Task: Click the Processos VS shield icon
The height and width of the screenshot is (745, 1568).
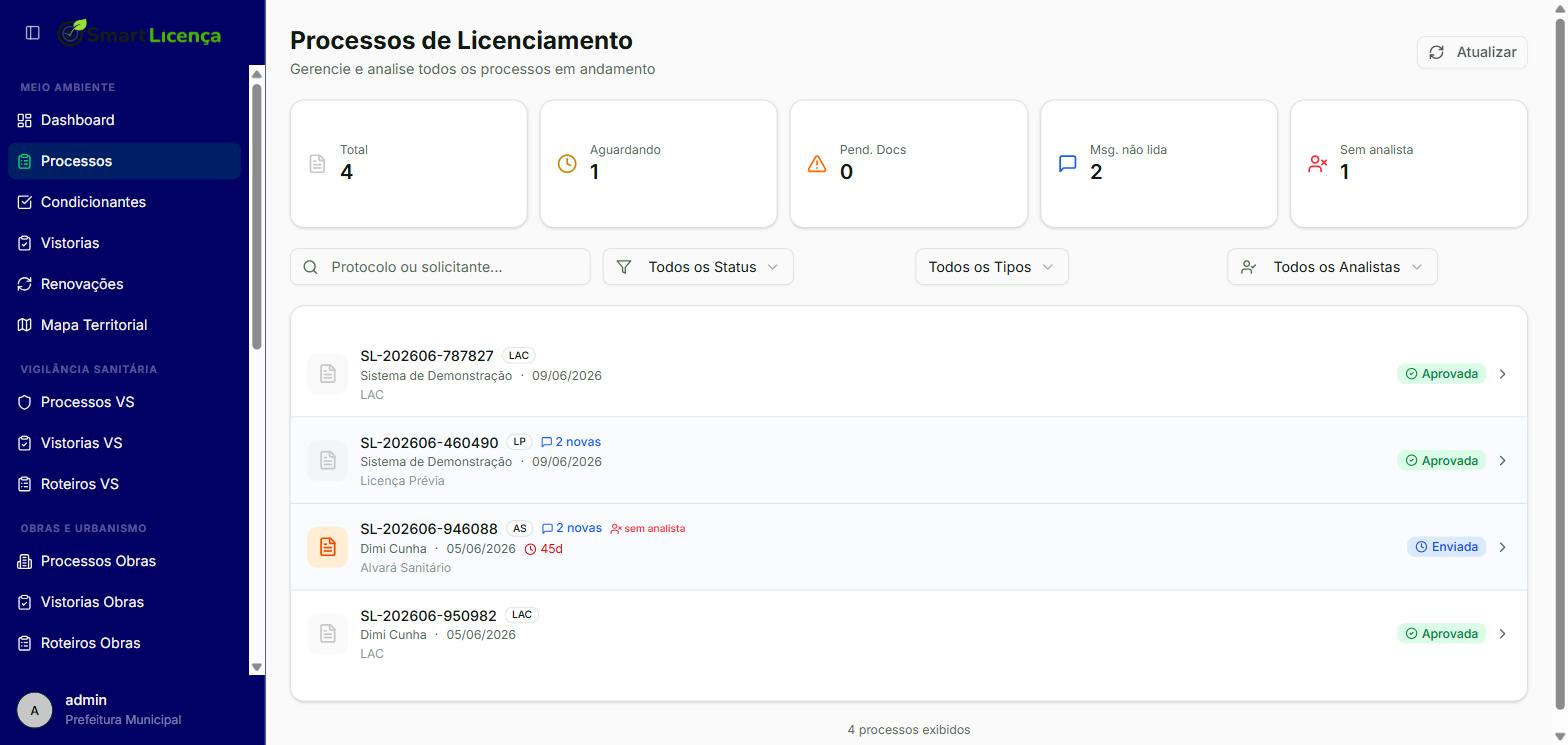Action: pyautogui.click(x=25, y=402)
